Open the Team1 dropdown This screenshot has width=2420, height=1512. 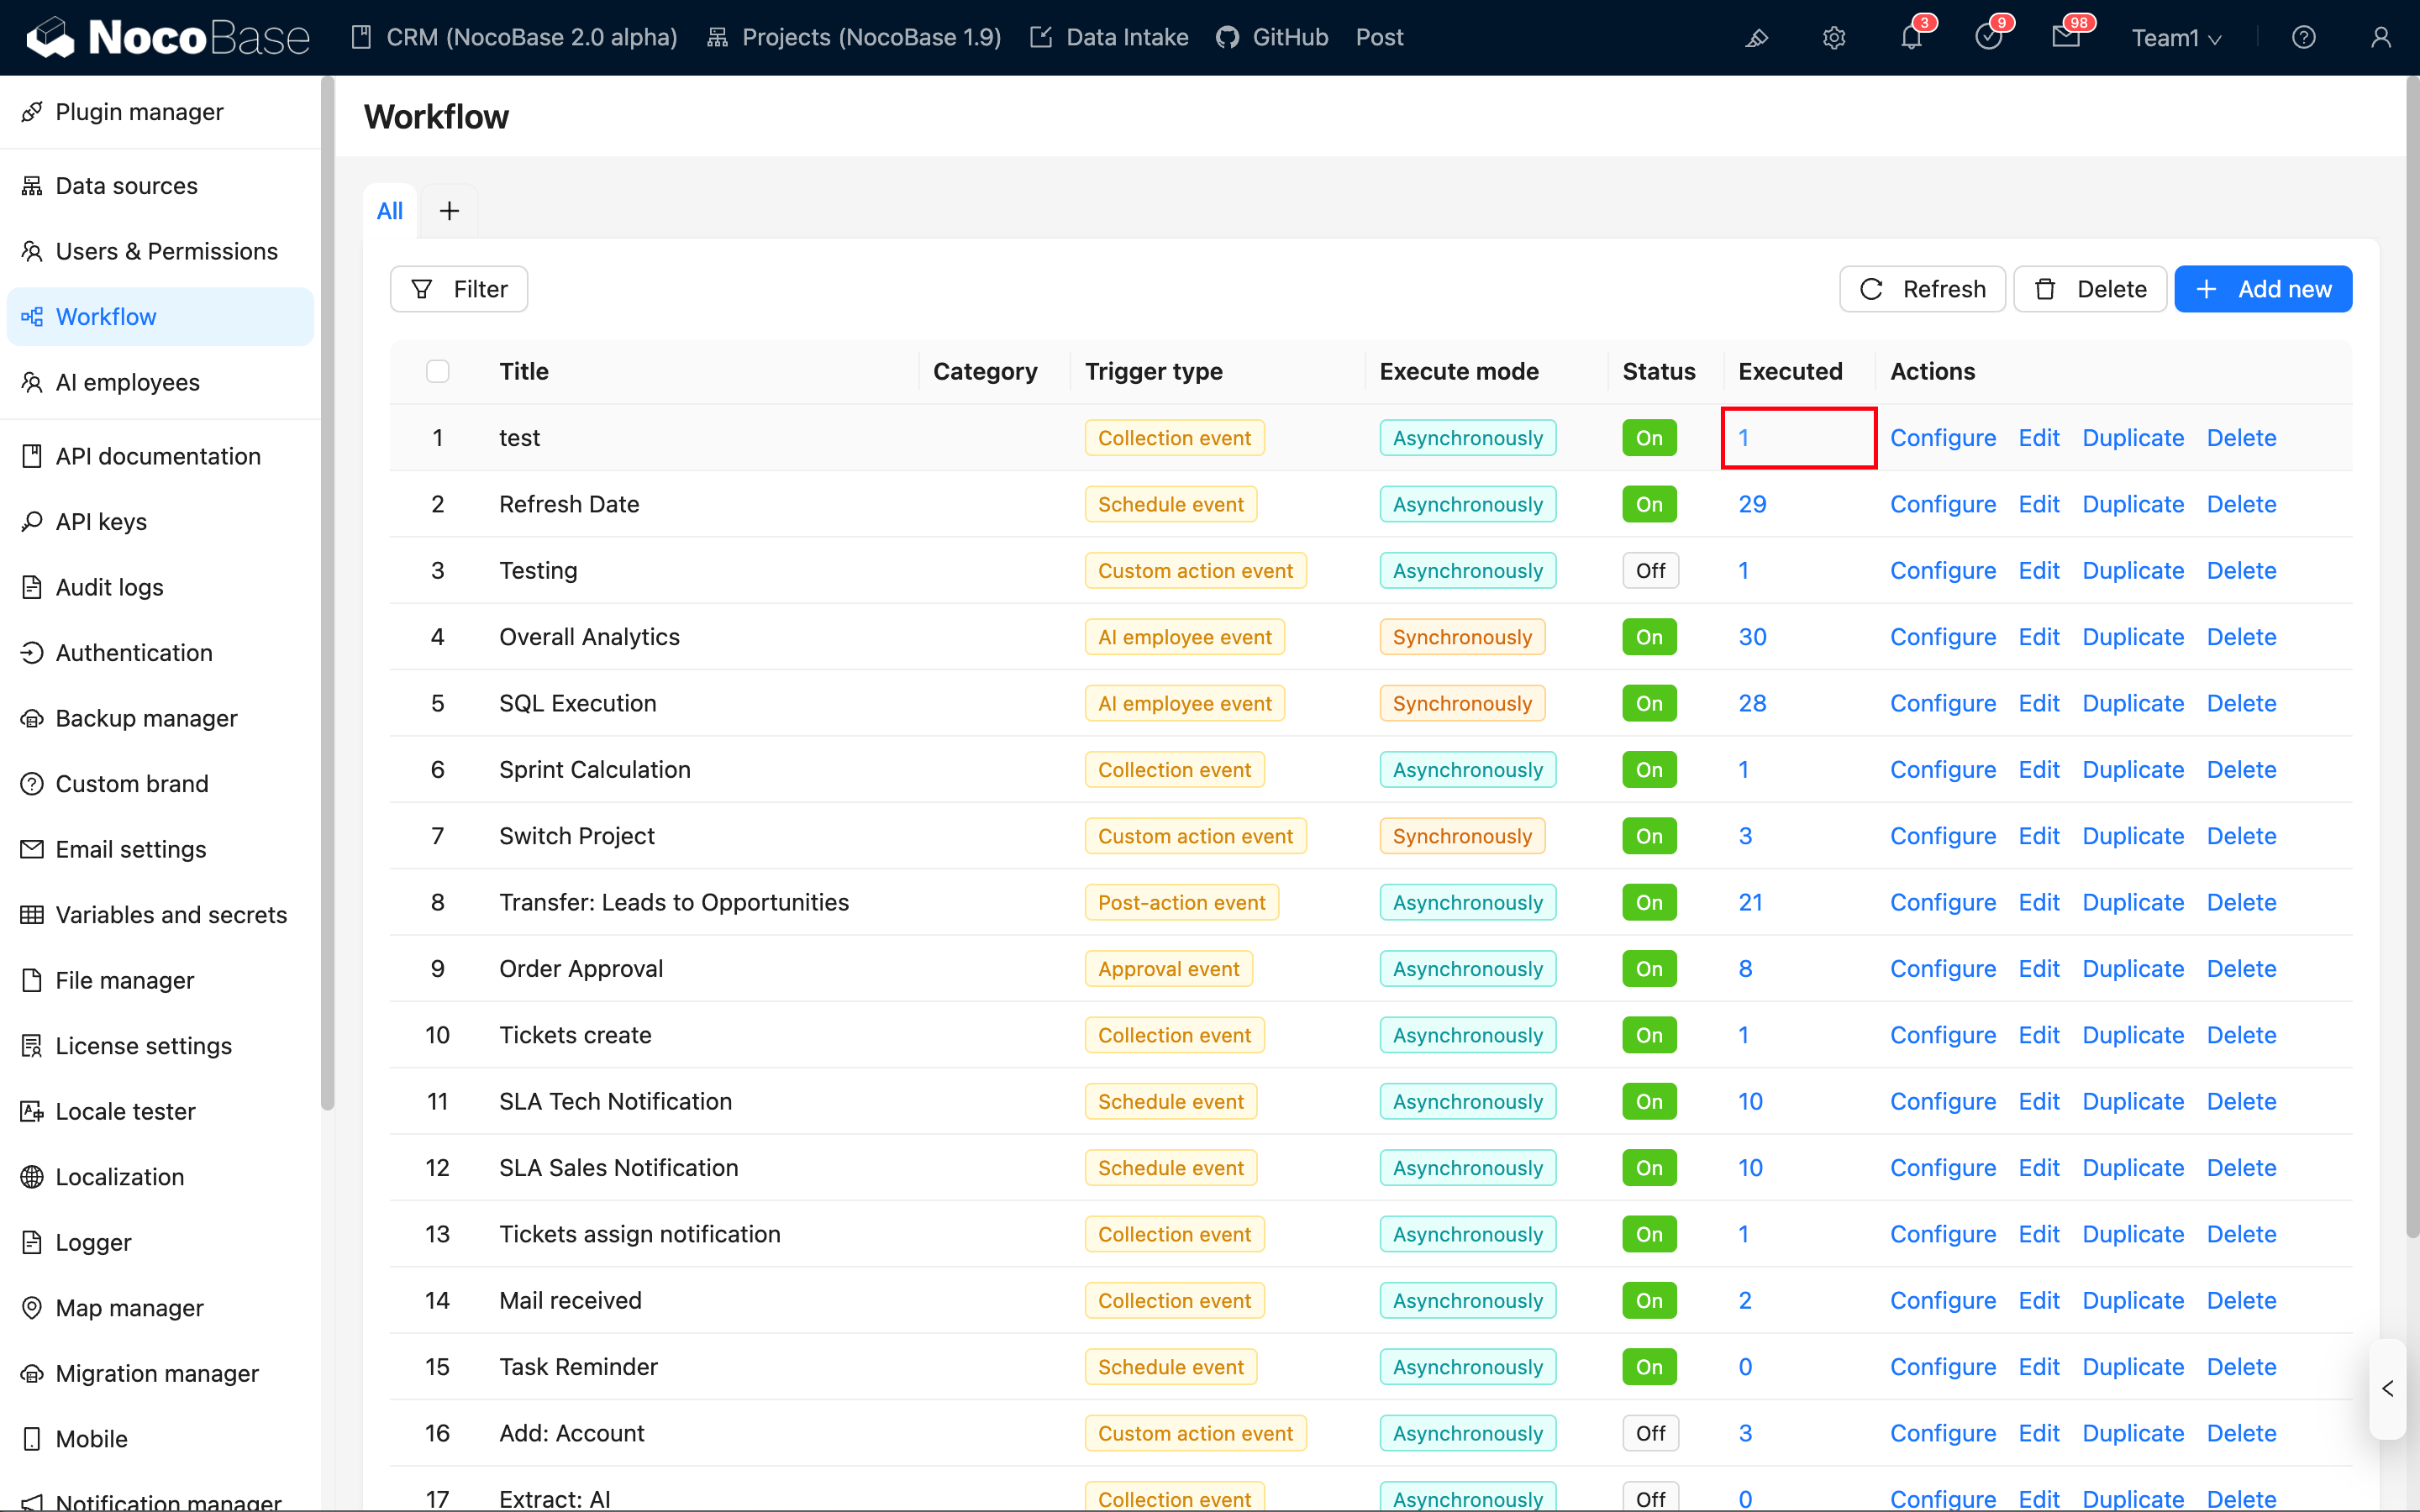(x=2176, y=38)
